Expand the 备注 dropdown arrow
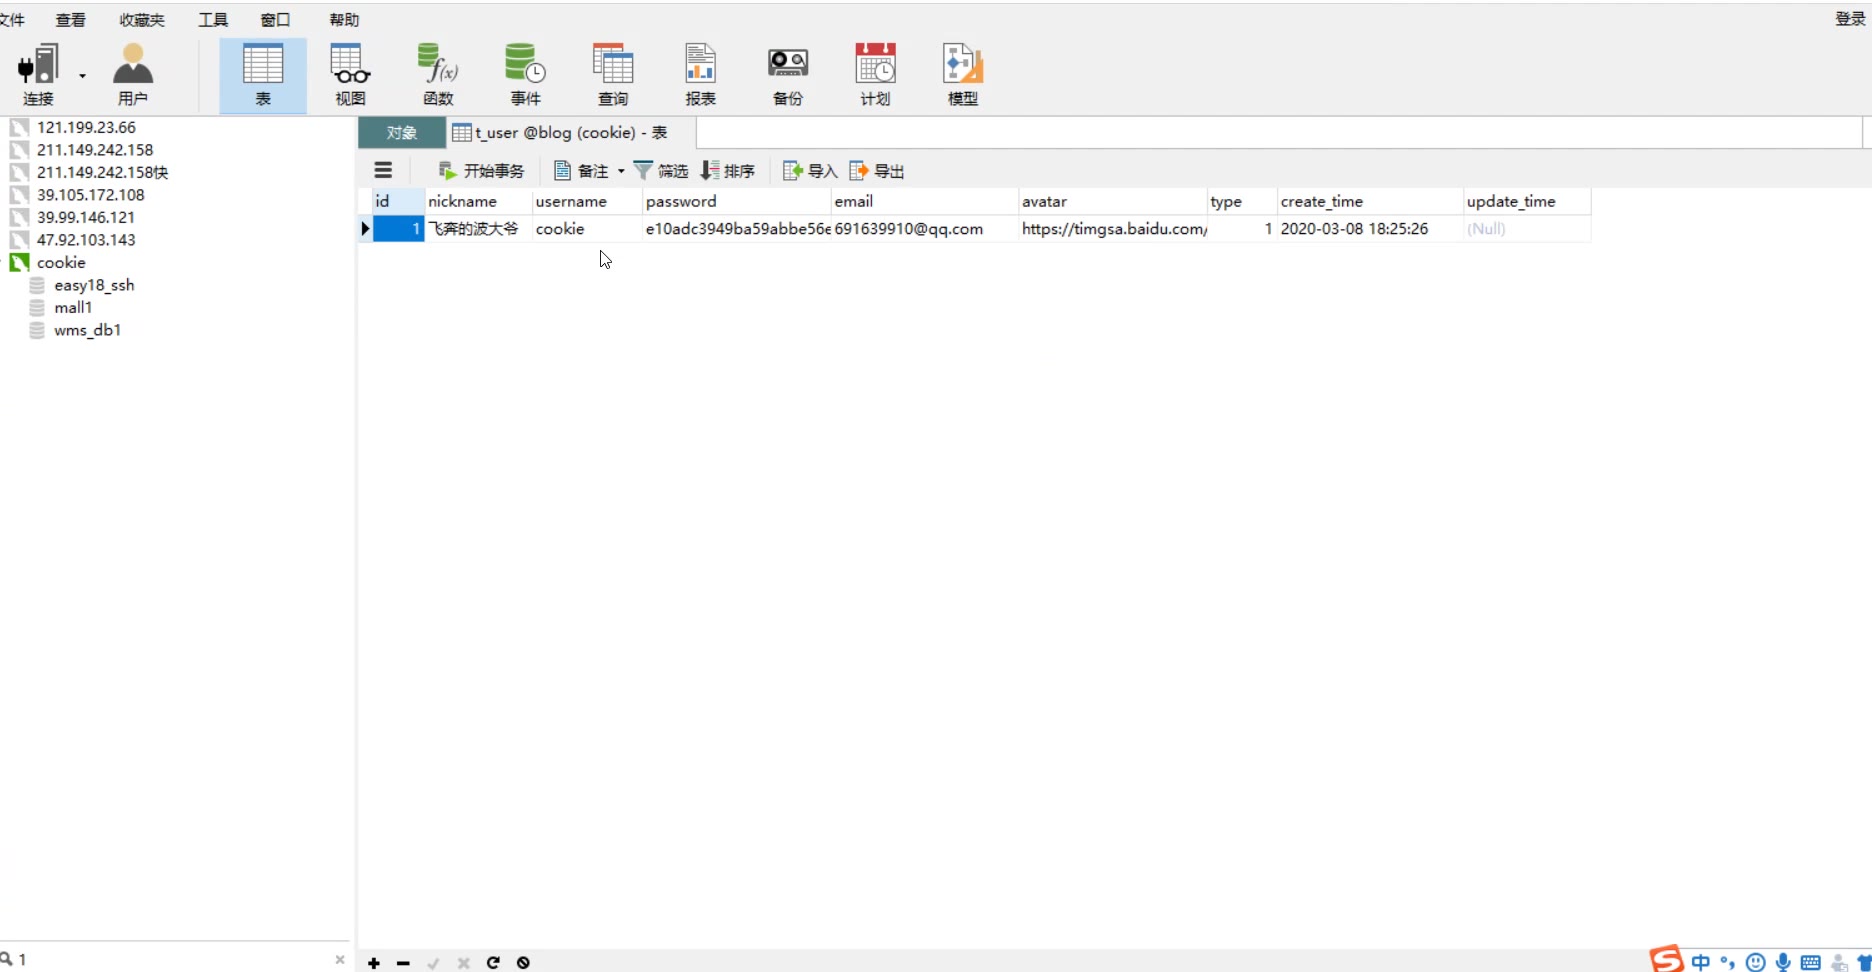 (621, 171)
